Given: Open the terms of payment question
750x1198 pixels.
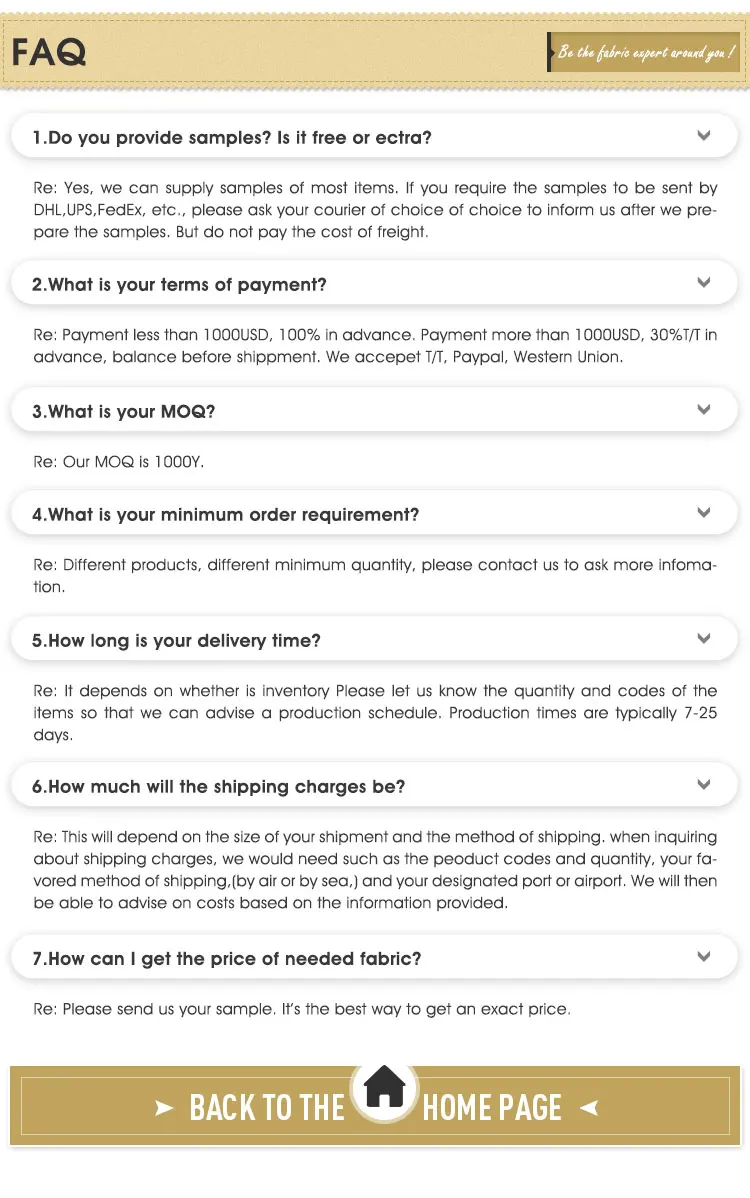Looking at the screenshot, I should click(x=180, y=284).
